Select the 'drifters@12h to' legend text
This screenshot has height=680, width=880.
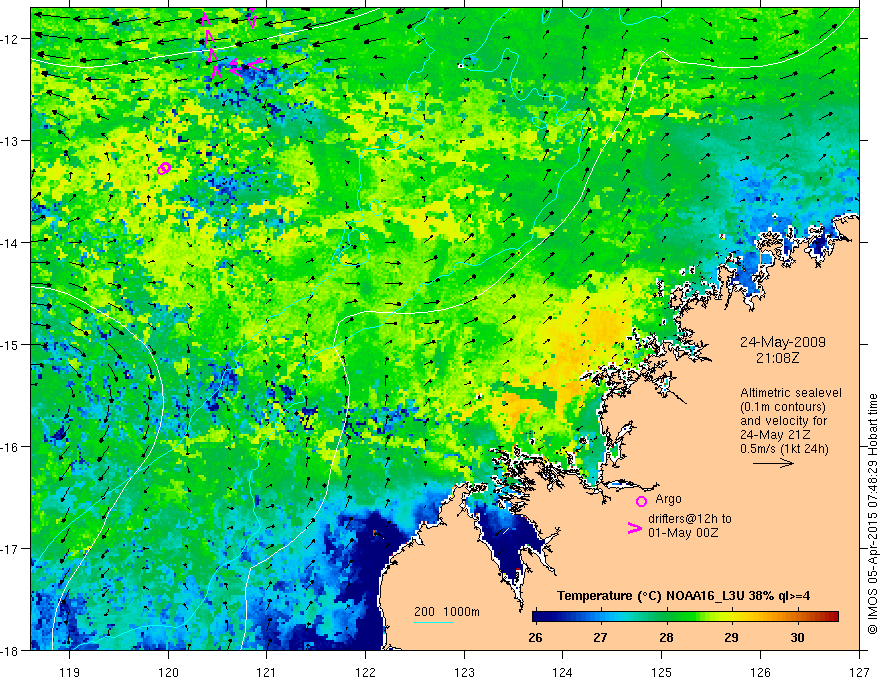coord(690,519)
